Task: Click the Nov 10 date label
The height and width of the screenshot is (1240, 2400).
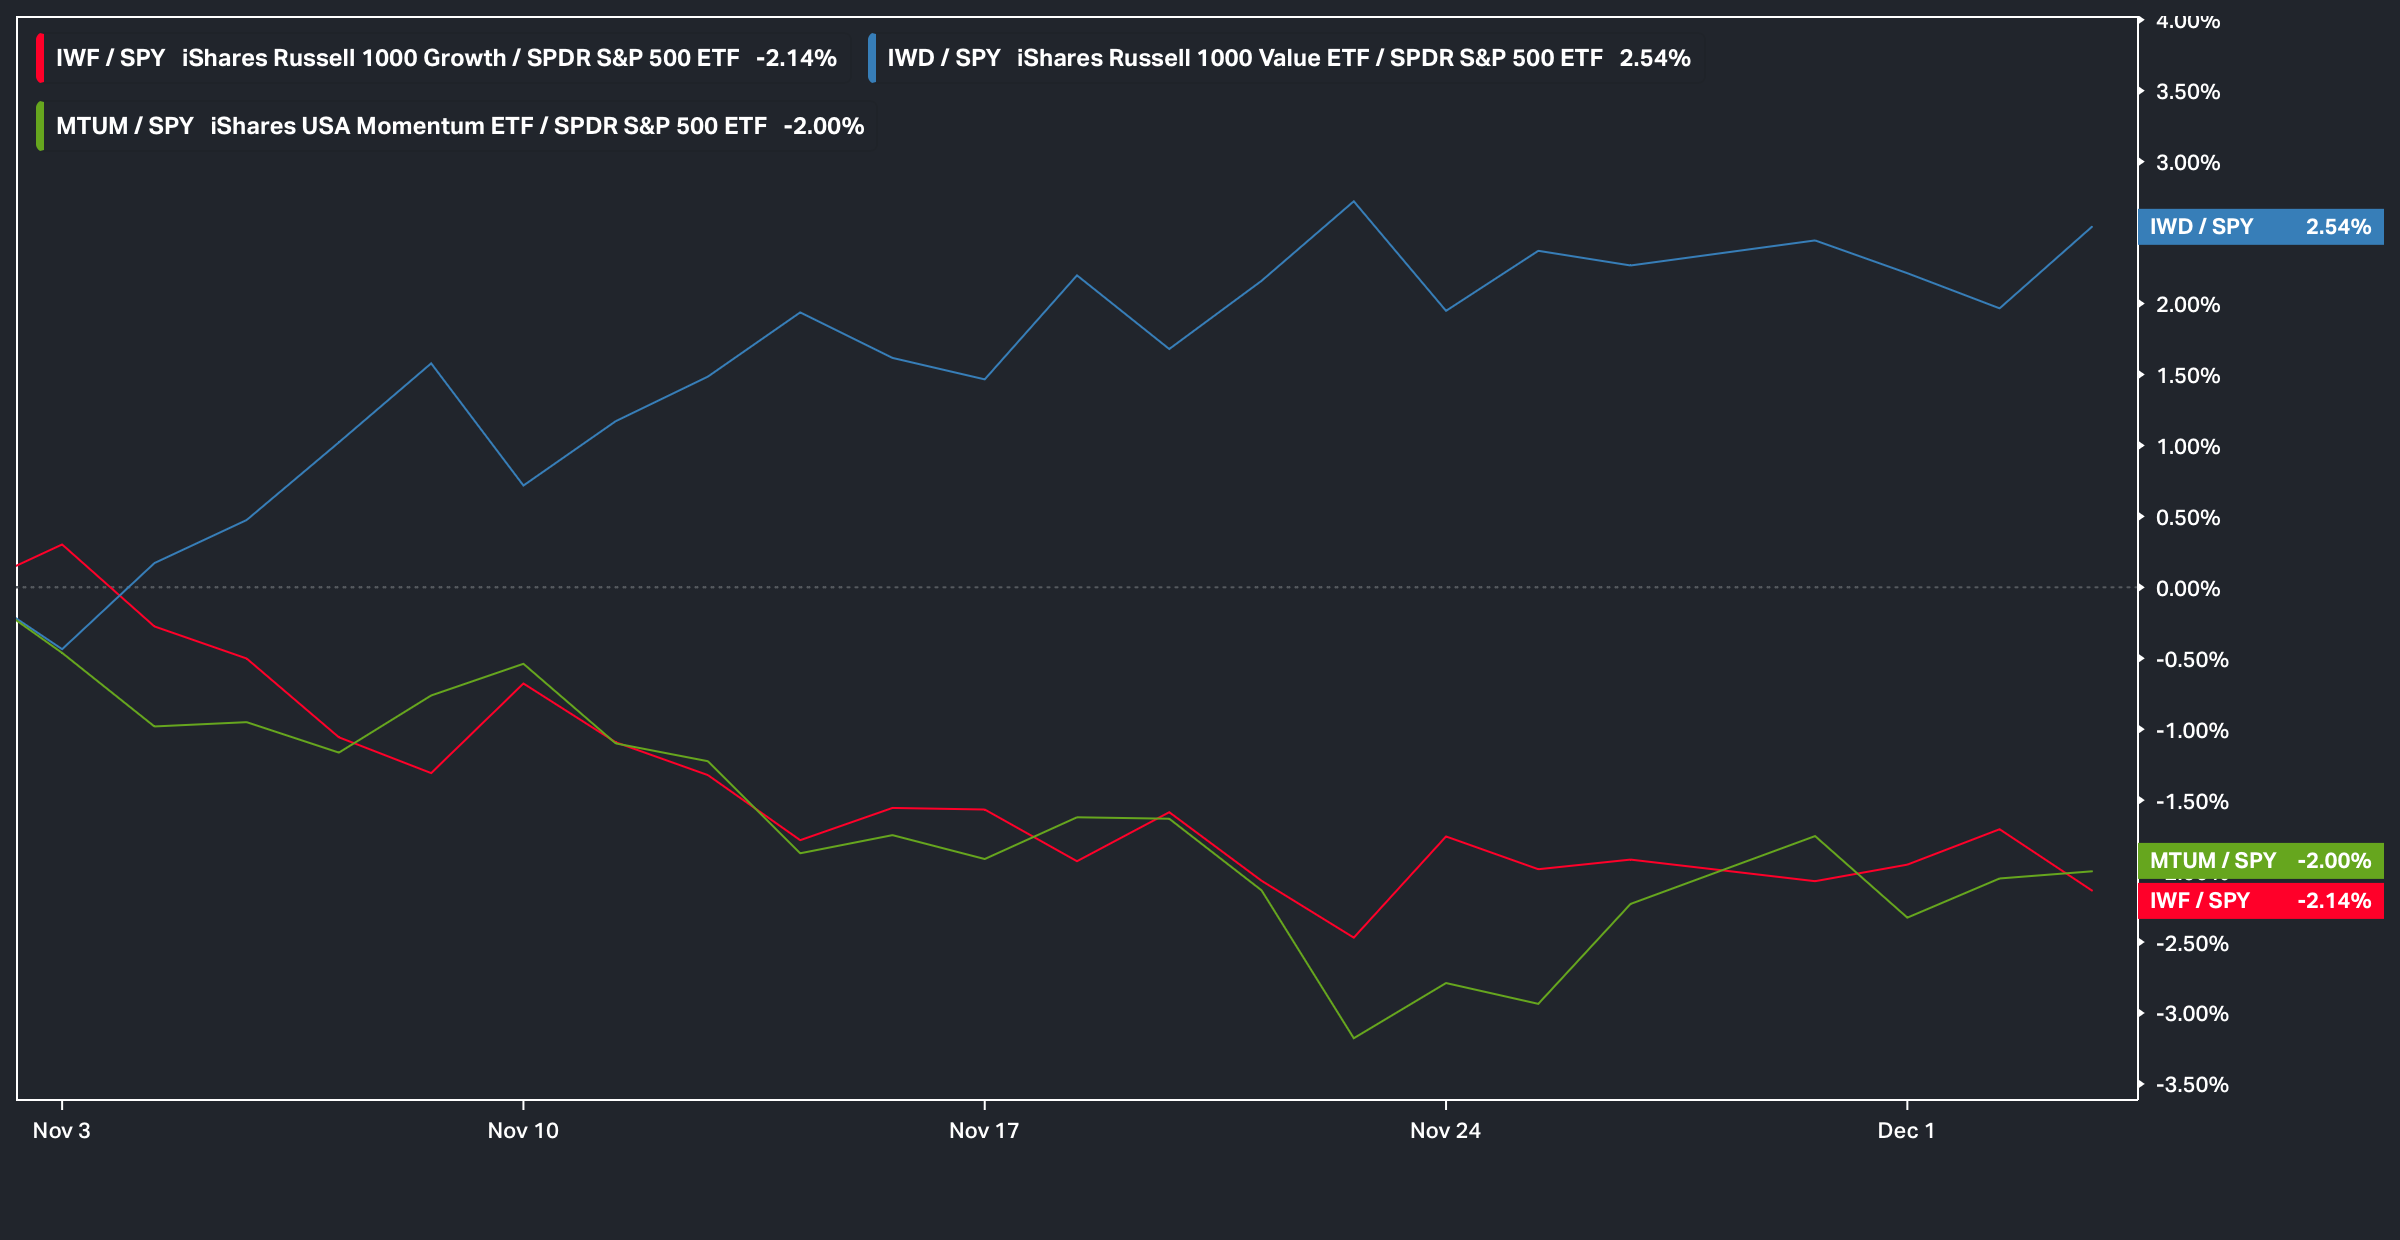Action: coord(523,1131)
